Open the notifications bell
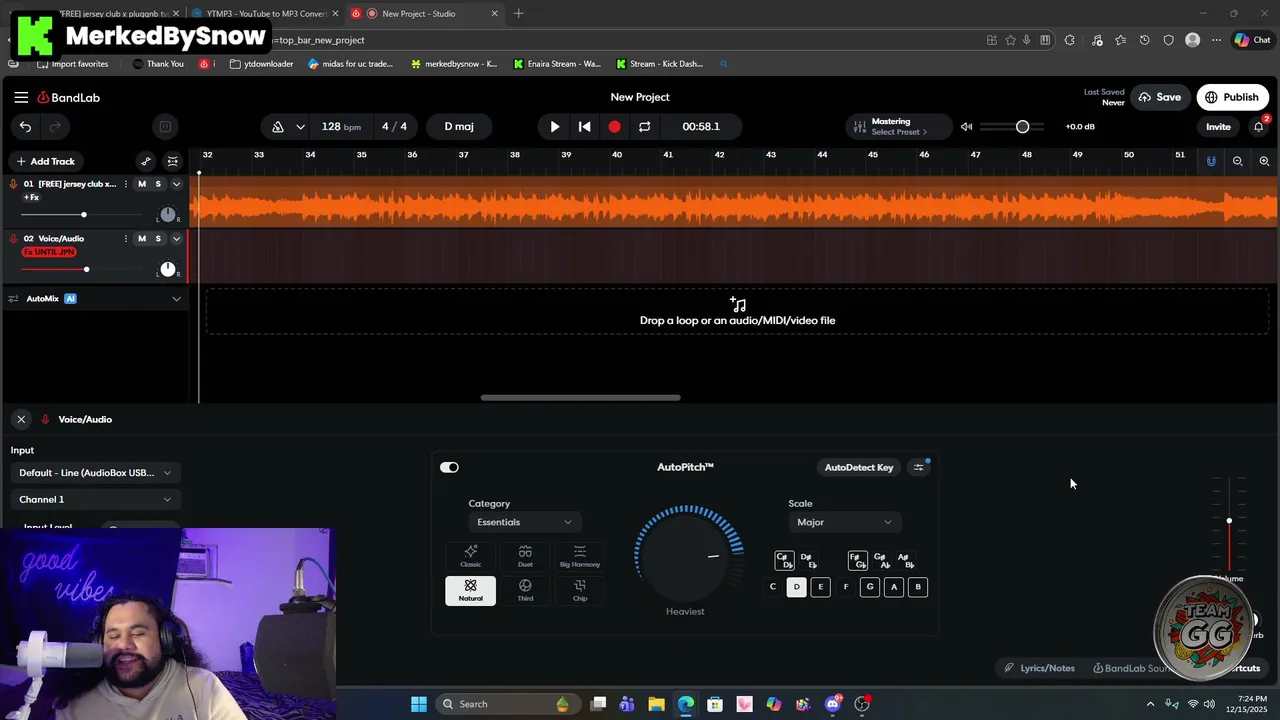The height and width of the screenshot is (720, 1280). pyautogui.click(x=1259, y=127)
